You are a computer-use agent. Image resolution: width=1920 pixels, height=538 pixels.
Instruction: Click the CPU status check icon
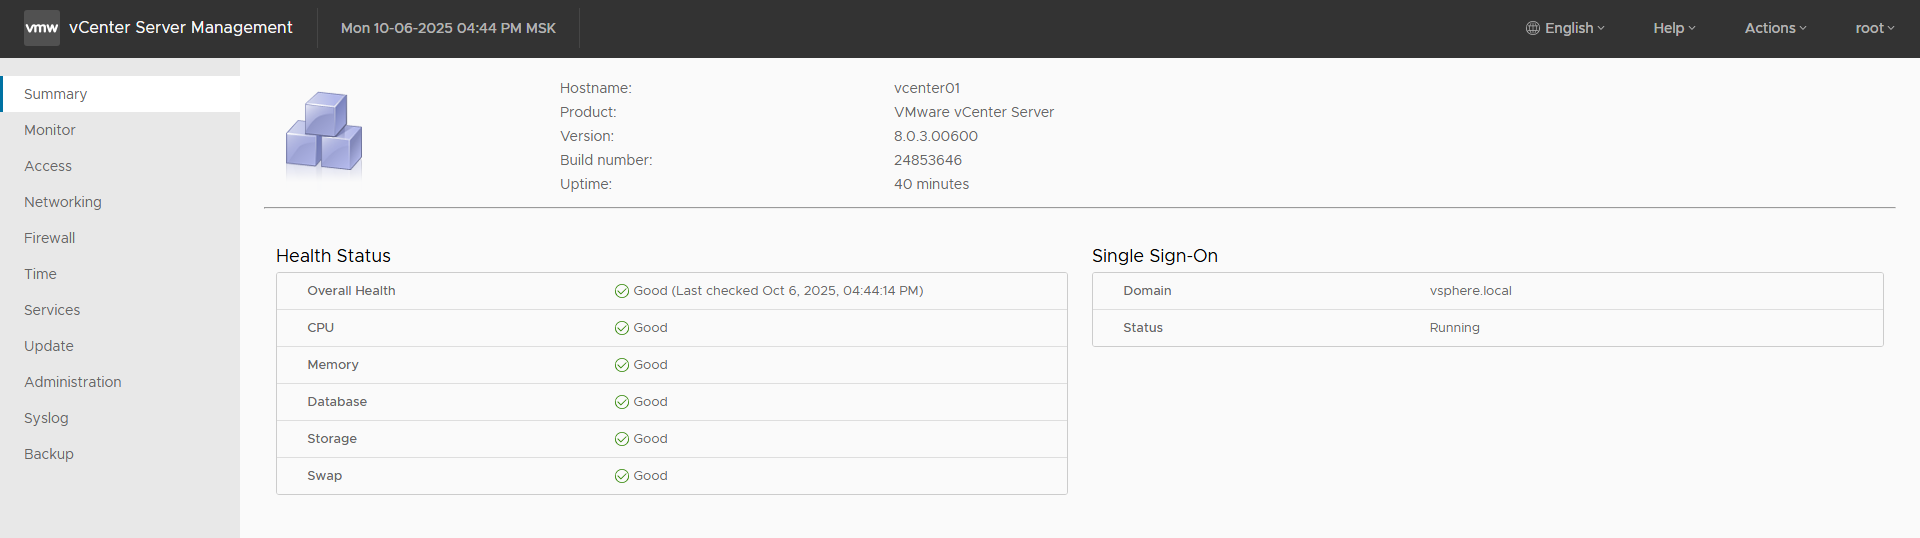(x=622, y=328)
